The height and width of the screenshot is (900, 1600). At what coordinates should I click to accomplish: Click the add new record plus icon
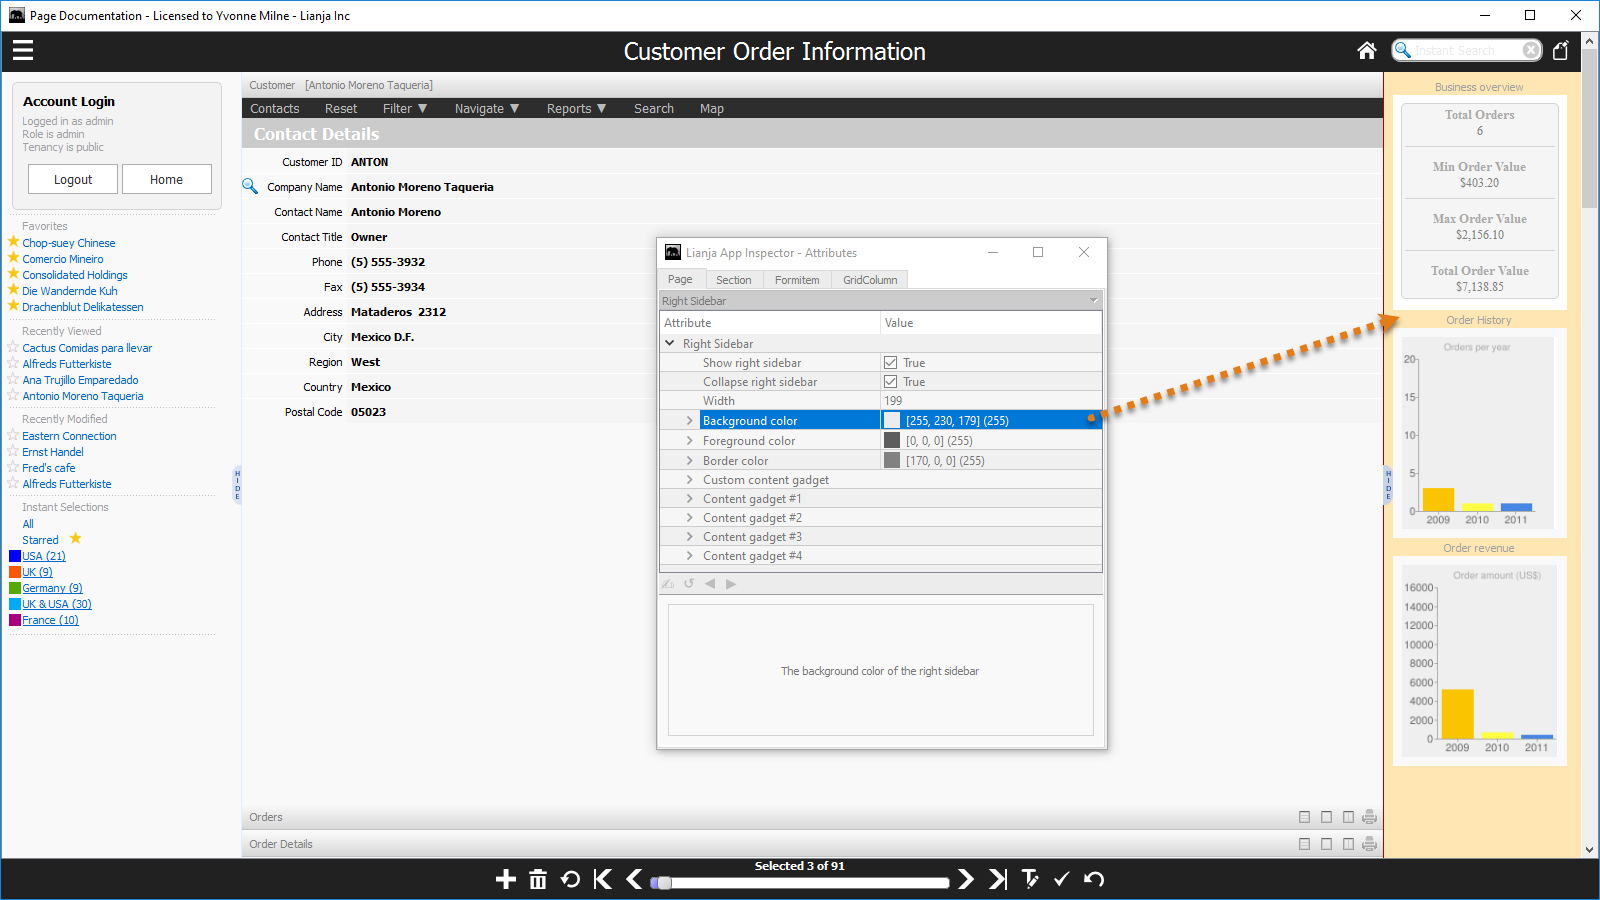click(x=506, y=879)
